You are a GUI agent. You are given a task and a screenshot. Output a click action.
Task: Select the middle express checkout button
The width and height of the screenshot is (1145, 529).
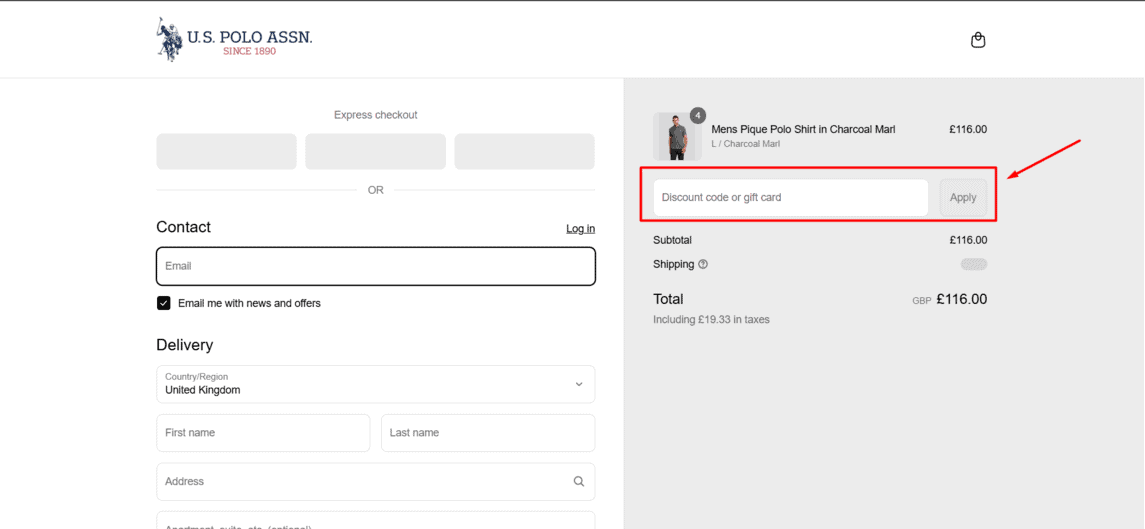coord(375,151)
